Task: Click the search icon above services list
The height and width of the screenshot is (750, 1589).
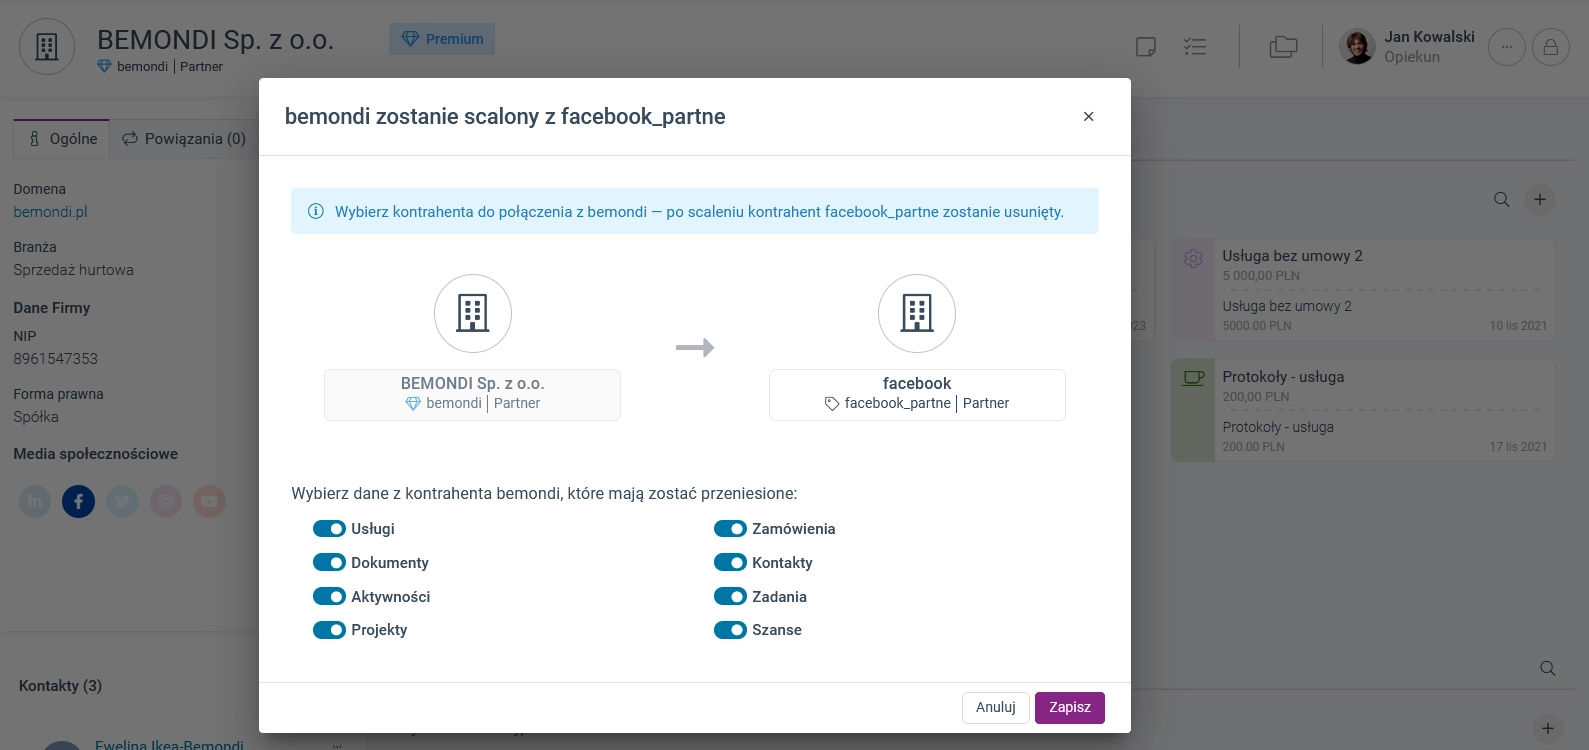Action: point(1502,200)
